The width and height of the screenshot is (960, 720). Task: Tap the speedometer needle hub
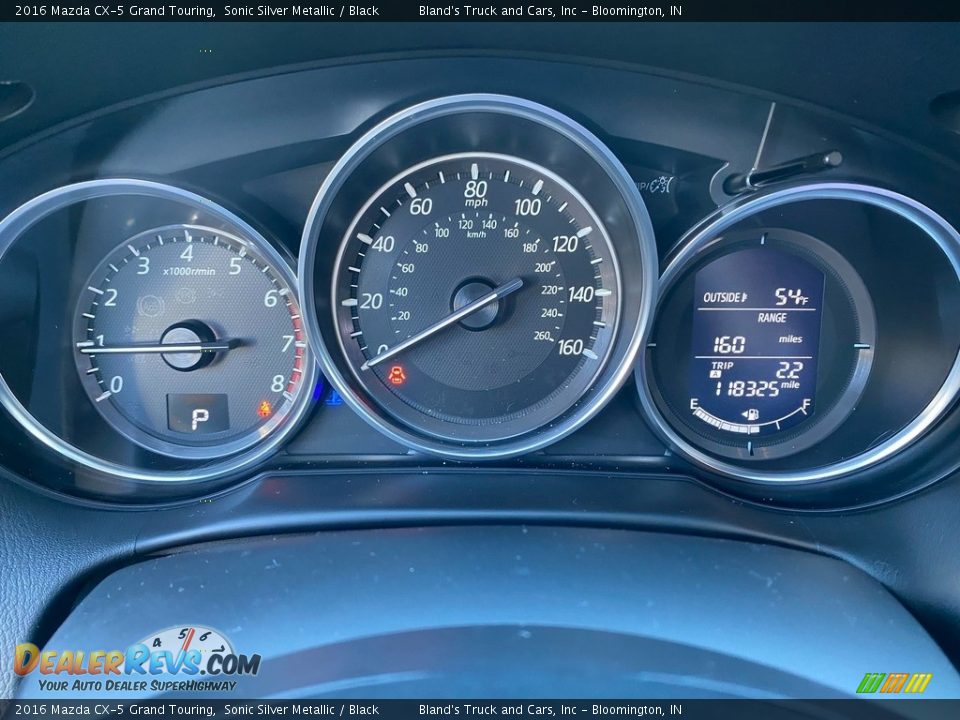coord(477,303)
